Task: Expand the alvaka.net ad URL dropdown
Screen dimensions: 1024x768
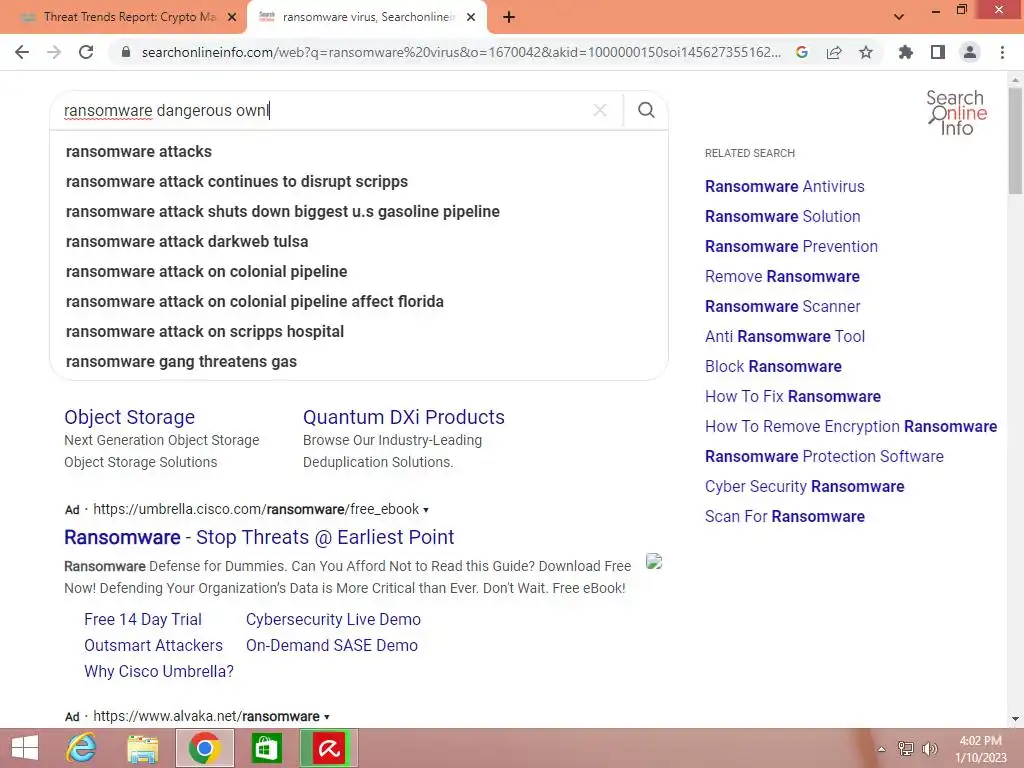Action: click(327, 717)
